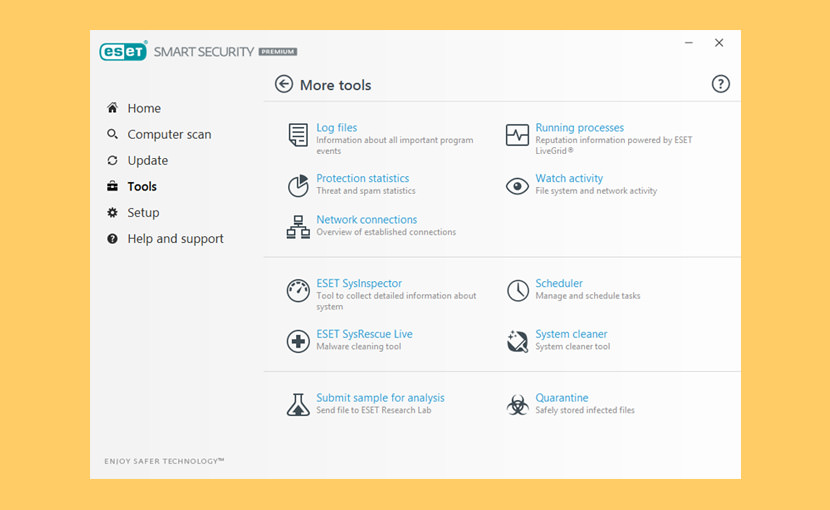The width and height of the screenshot is (830, 510).
Task: Click the Quarantine biohazard icon
Action: pos(517,405)
